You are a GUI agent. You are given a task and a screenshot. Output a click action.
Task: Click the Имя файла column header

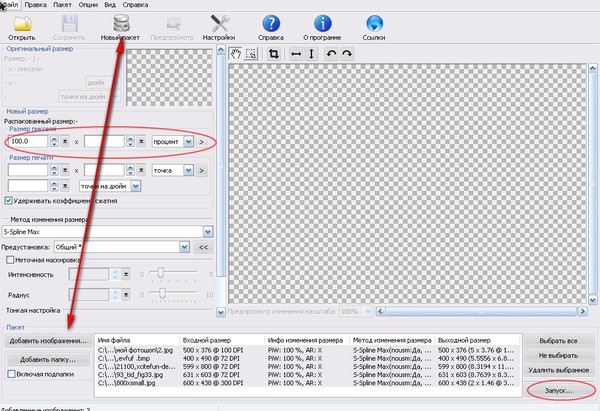pyautogui.click(x=137, y=340)
